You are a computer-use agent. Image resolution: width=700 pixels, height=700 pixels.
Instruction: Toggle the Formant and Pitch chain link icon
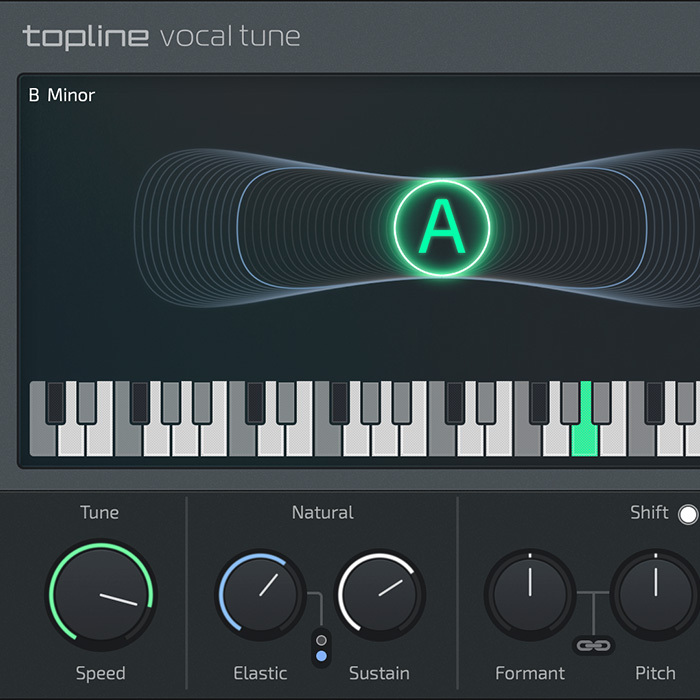click(593, 645)
